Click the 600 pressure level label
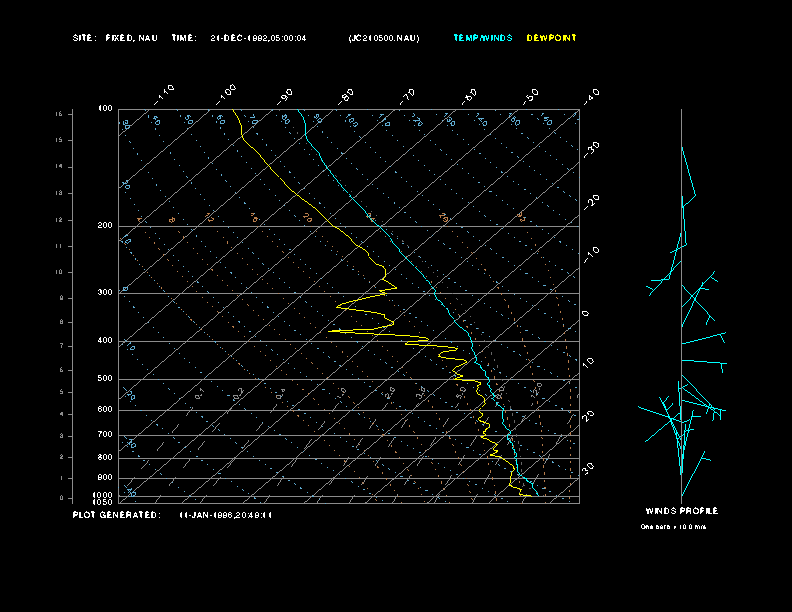 click(x=105, y=410)
